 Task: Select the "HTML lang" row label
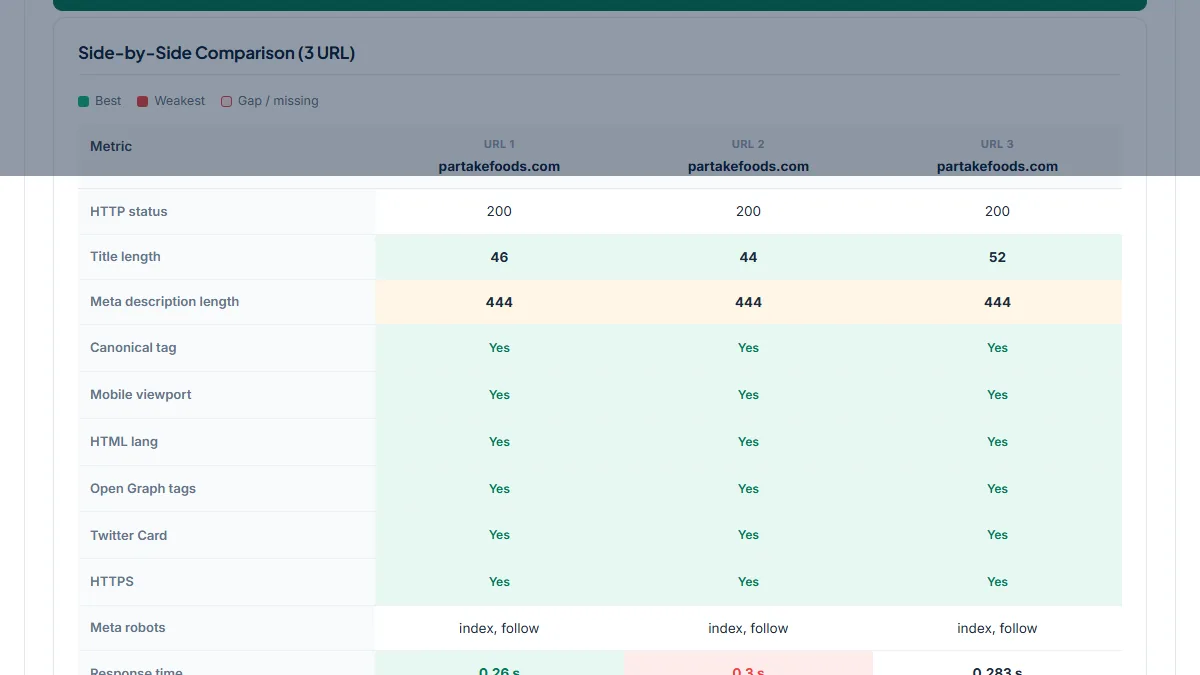point(124,441)
